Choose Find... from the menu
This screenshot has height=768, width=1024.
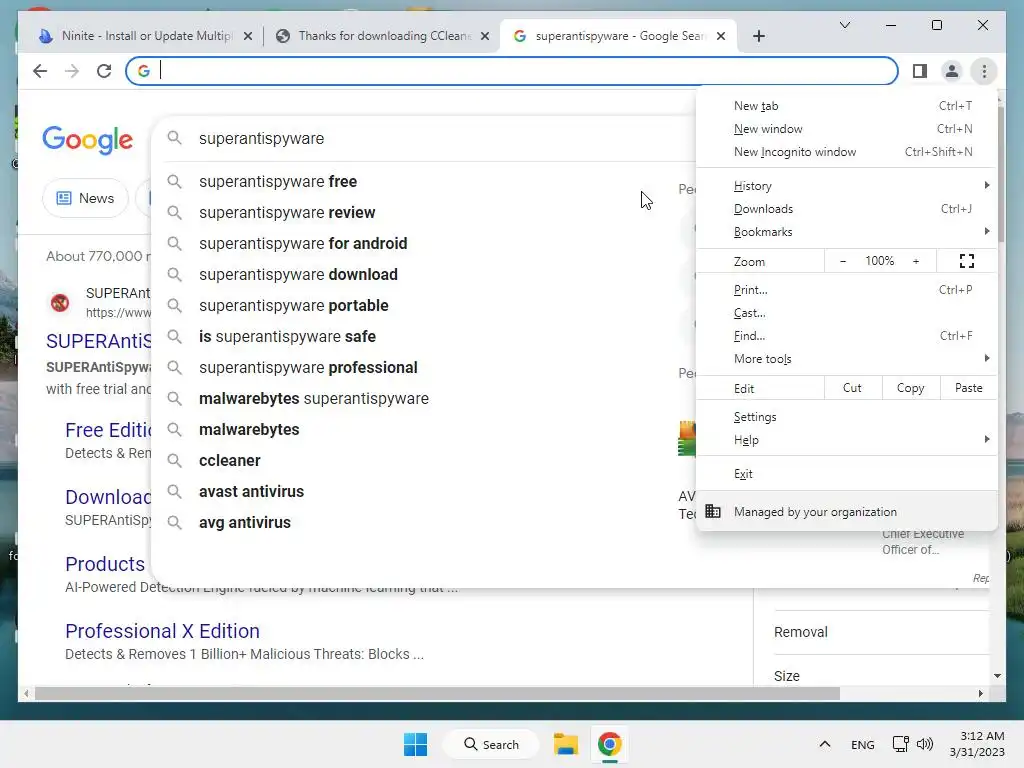click(x=846, y=336)
